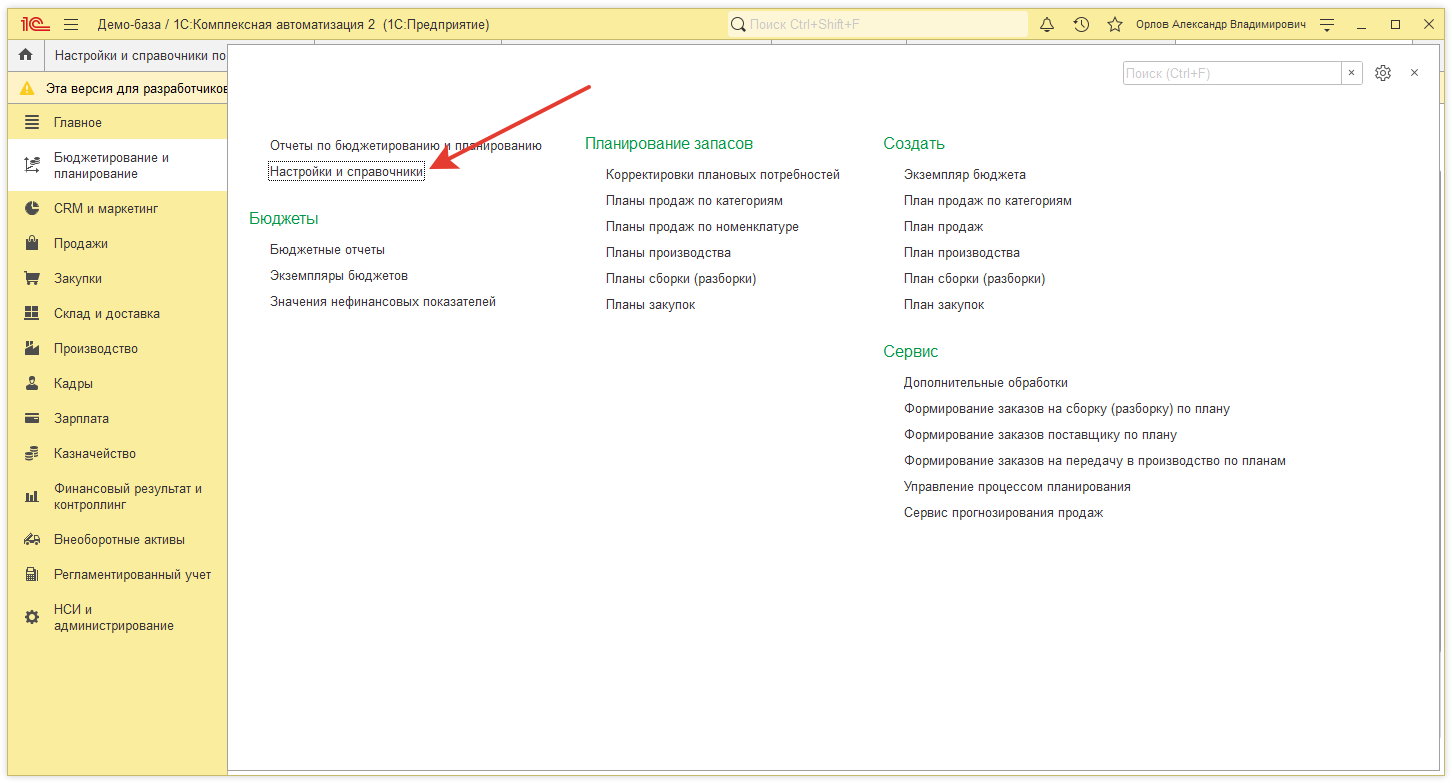Open service settings menu in title bar
Viewport: 1452px width, 783px height.
pos(1327,24)
